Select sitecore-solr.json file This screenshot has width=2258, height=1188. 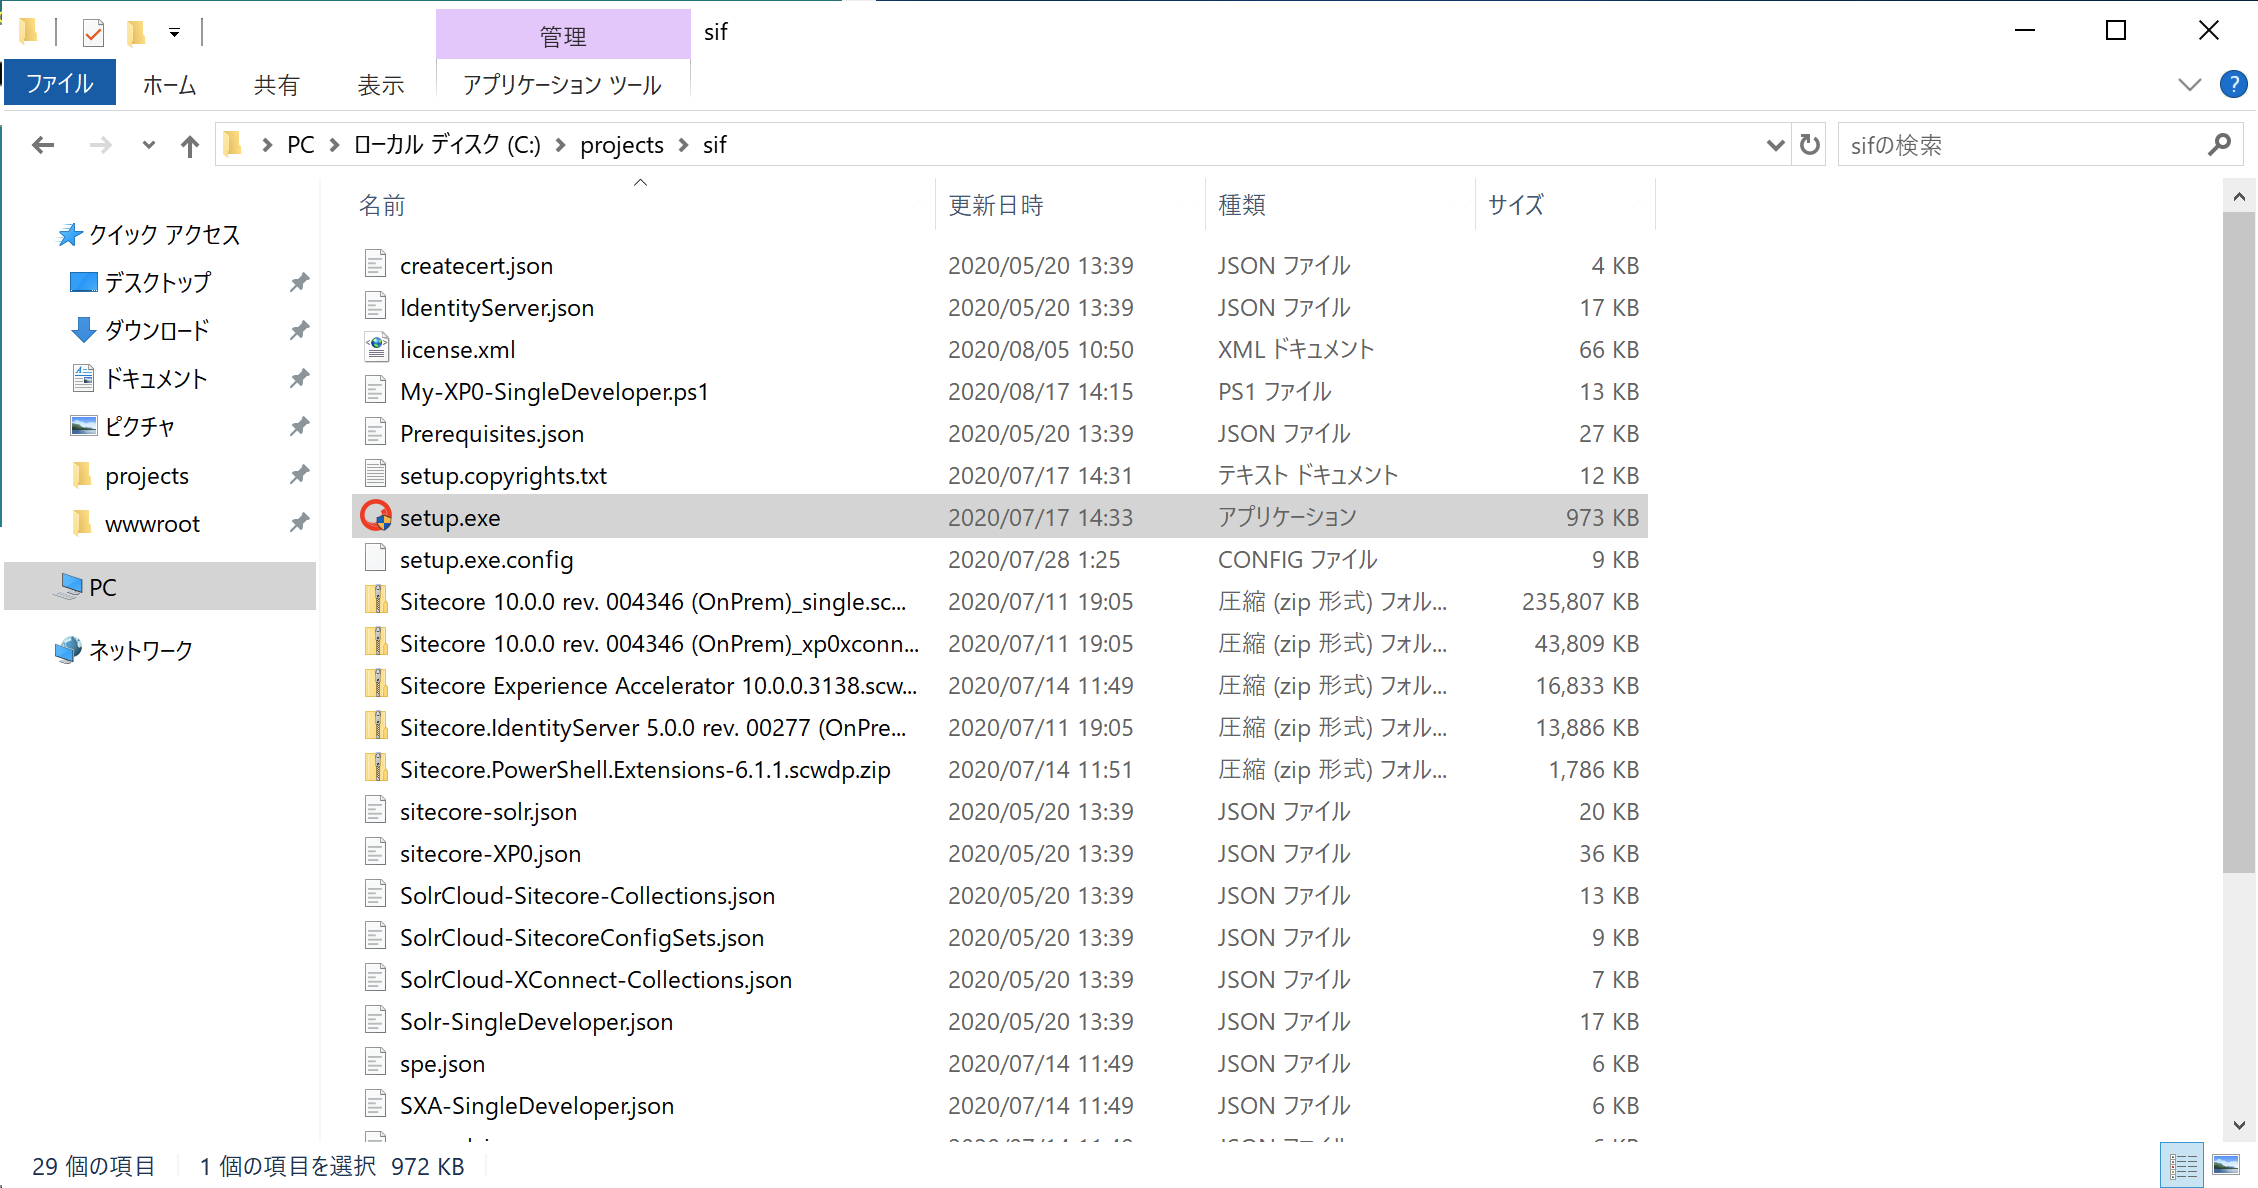[x=488, y=811]
